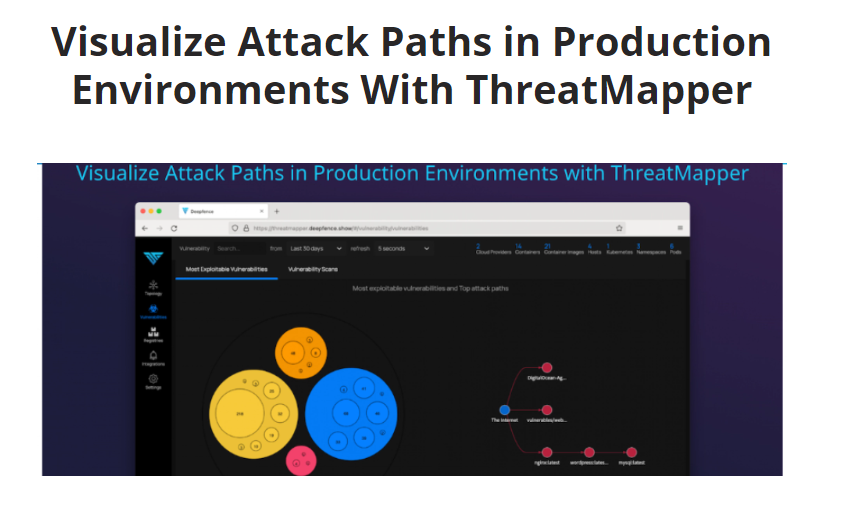Image resolution: width=843 pixels, height=510 pixels.
Task: Click the large orange vulnerability bubble
Action: tap(301, 353)
